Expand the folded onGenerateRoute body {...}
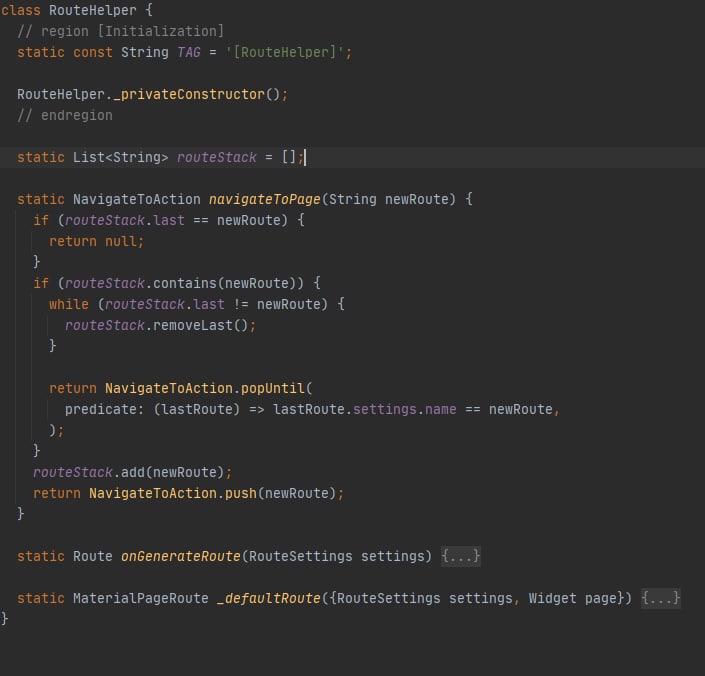Viewport: 705px width, 676px height. (460, 556)
